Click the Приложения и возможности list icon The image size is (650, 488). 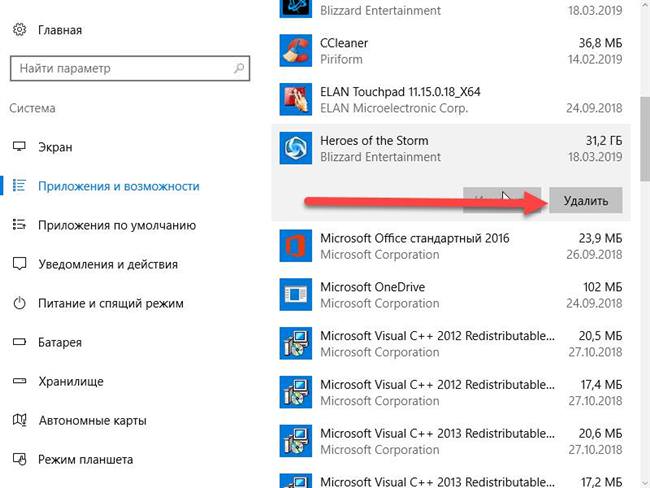click(19, 186)
